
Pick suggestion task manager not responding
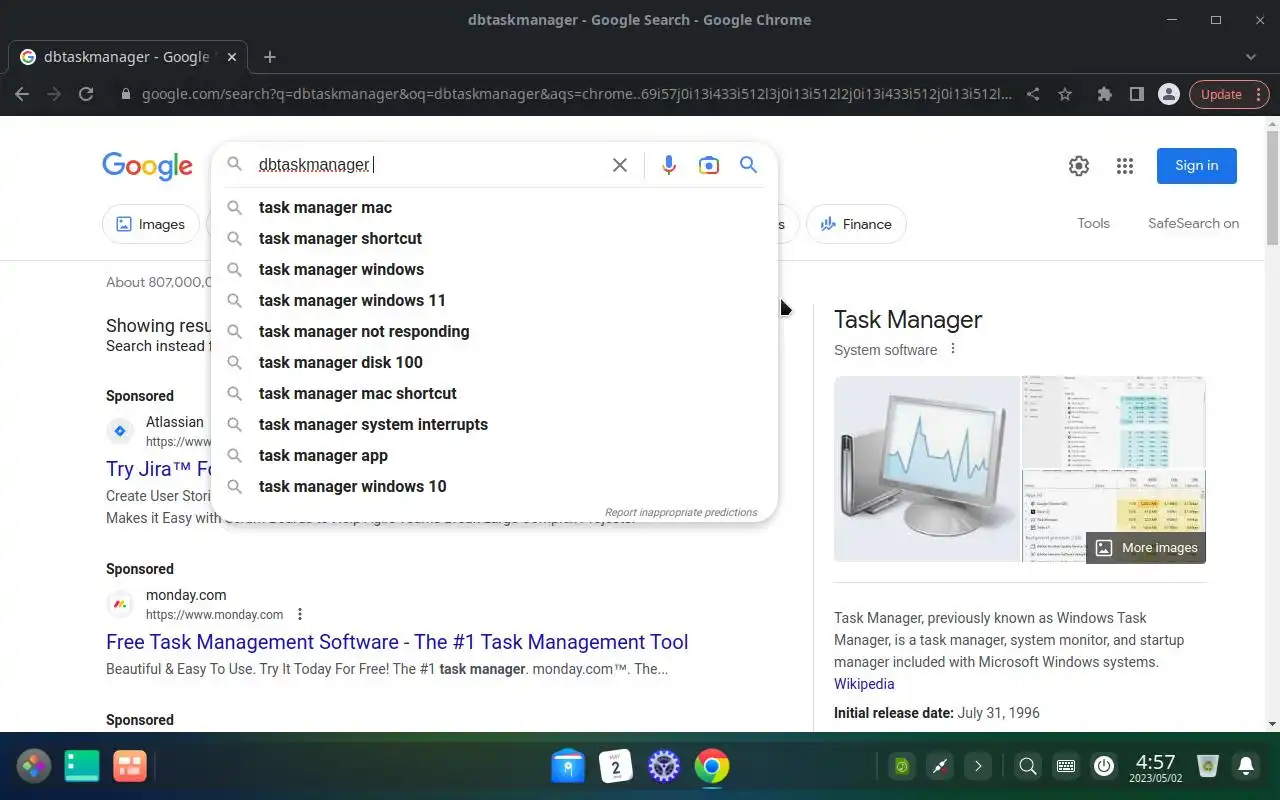tap(494, 331)
